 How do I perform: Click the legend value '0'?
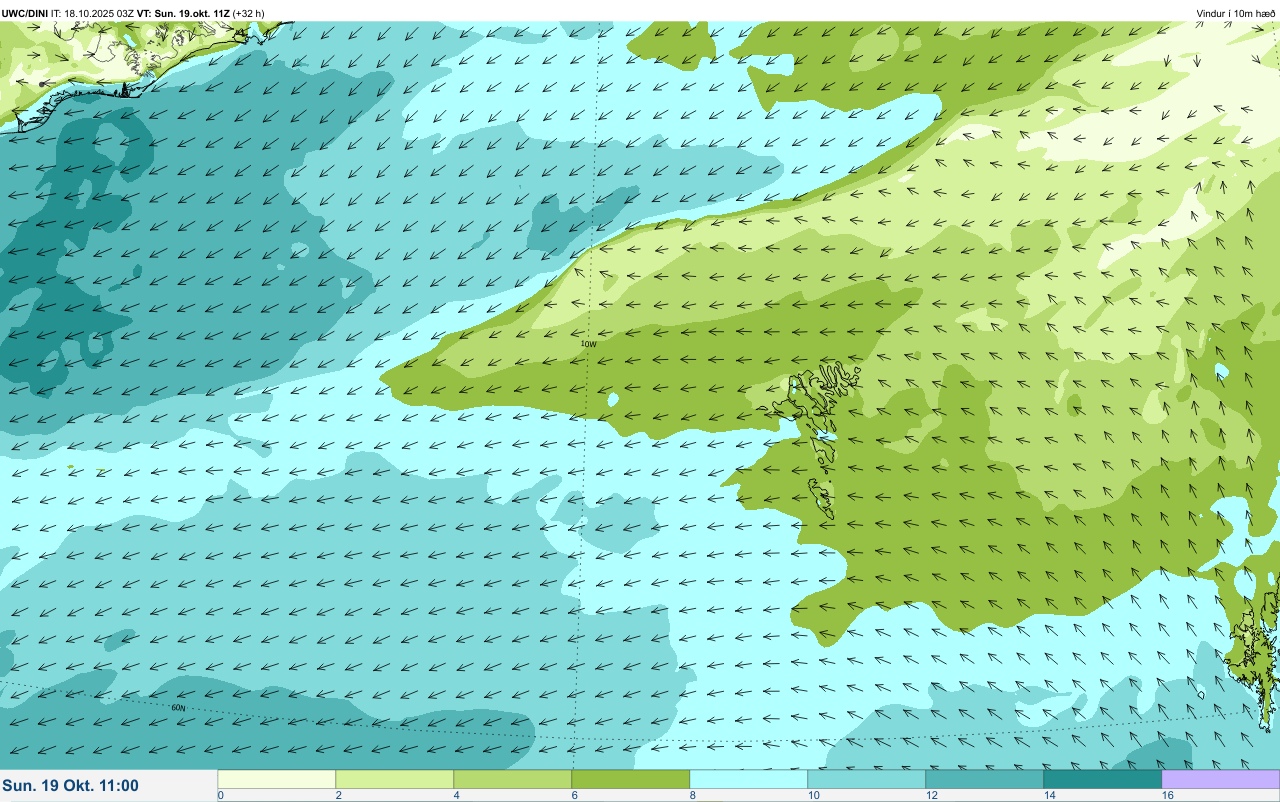[220, 795]
